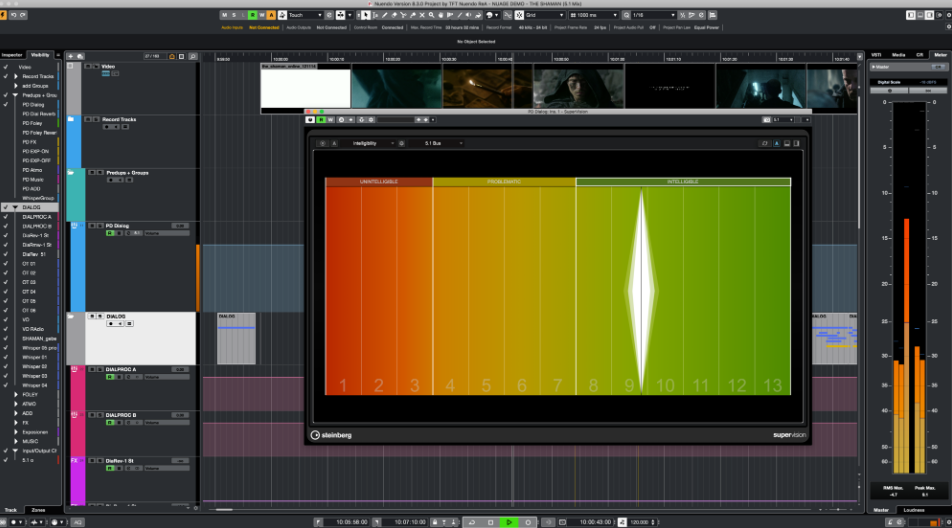The image size is (952, 528).
Task: Toggle global Mute button in top toolbar
Action: [225, 15]
